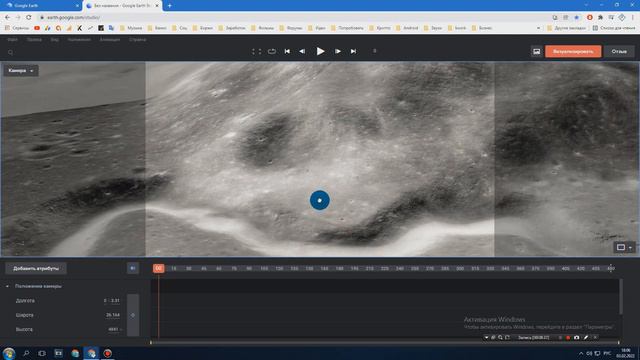Screen dimensions: 640x360
Task: Click the Отзыв feedback button
Action: click(x=619, y=51)
